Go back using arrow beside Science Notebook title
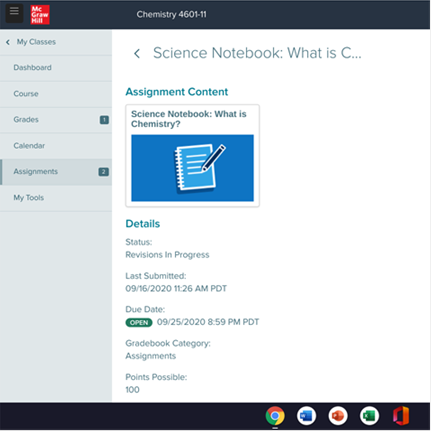This screenshot has height=432, width=432. point(137,53)
